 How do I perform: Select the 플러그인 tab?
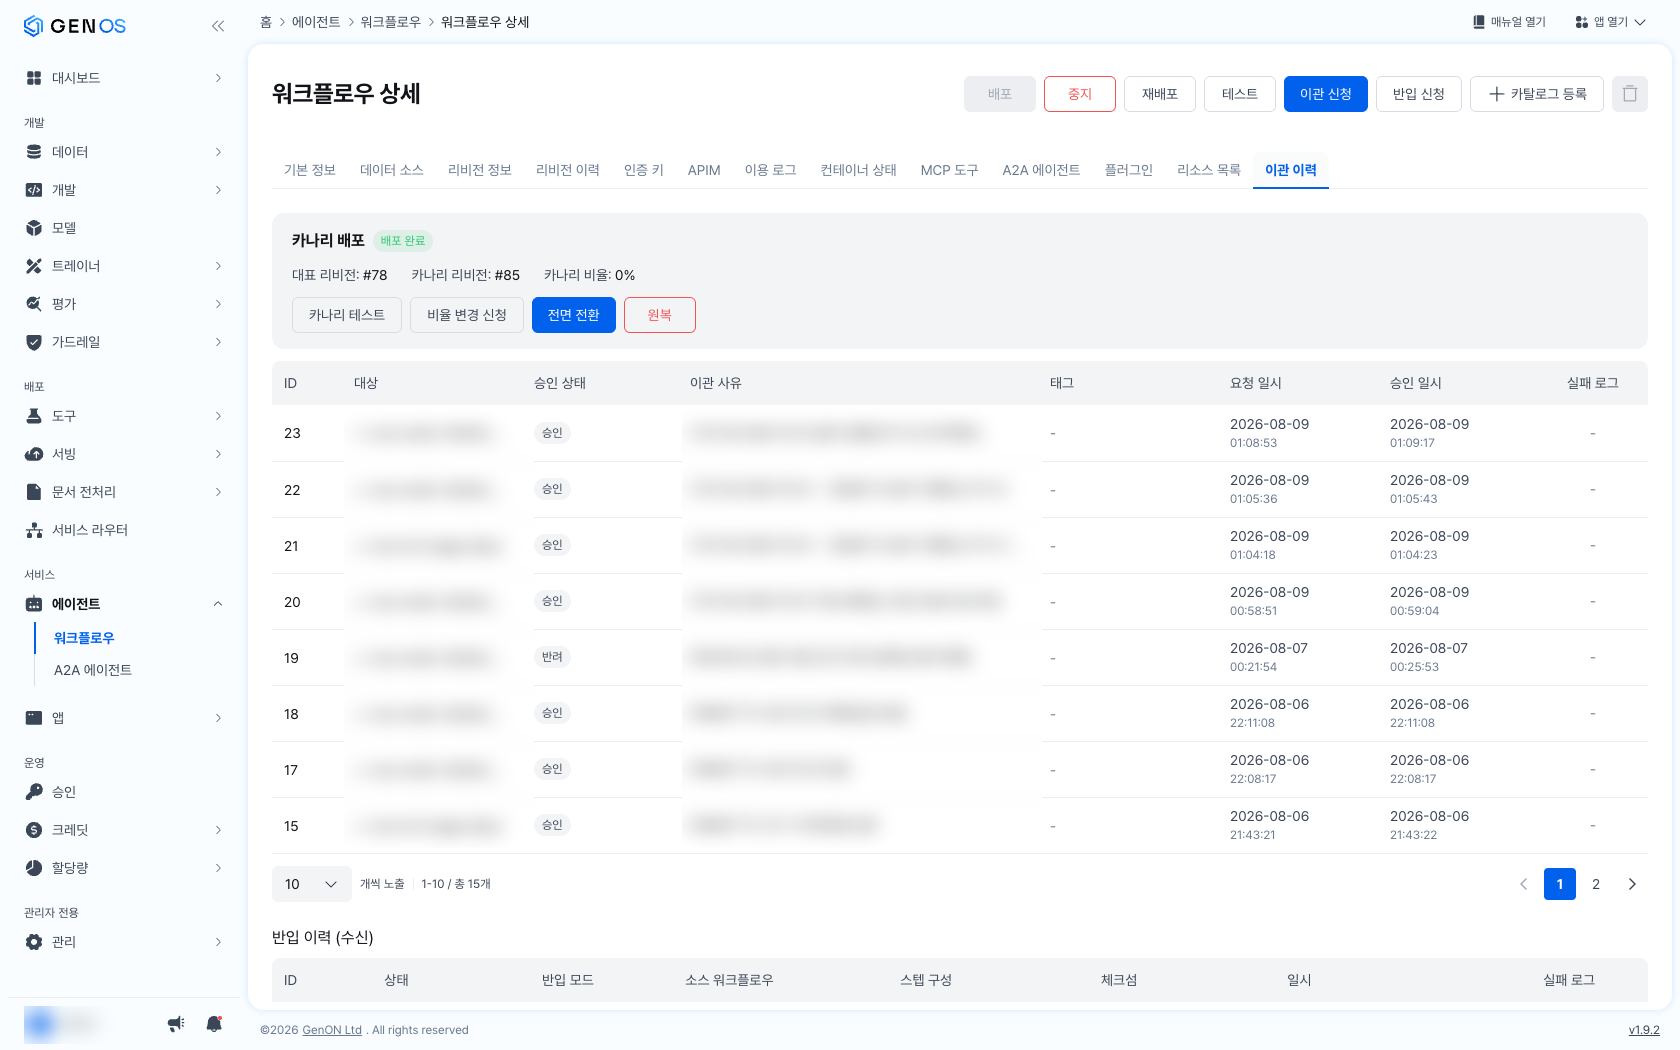coord(1128,170)
